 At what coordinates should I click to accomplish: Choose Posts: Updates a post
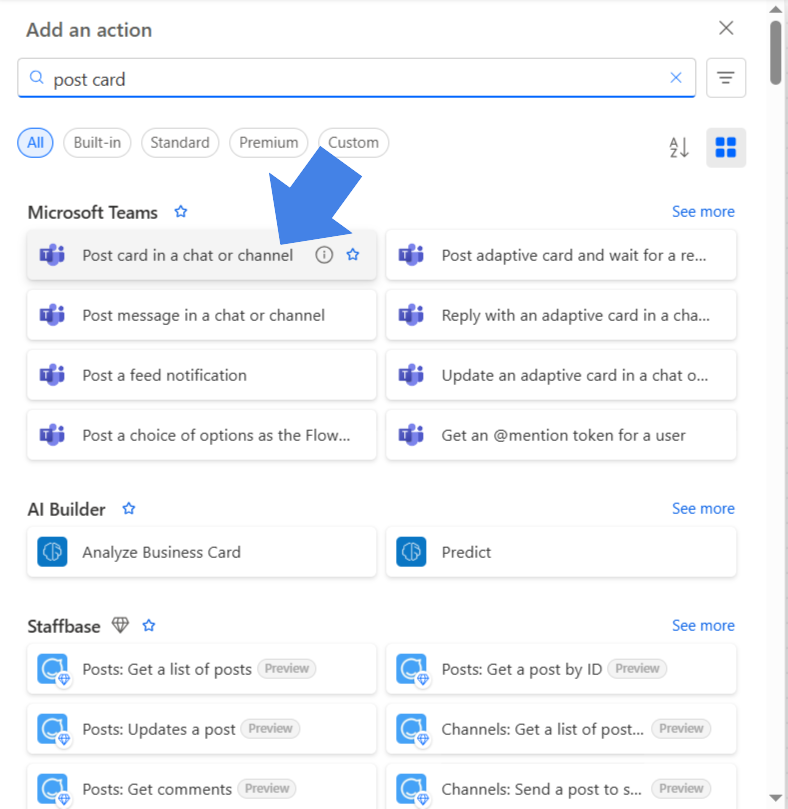201,729
